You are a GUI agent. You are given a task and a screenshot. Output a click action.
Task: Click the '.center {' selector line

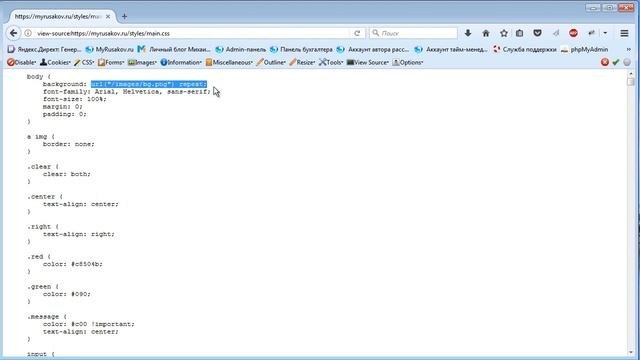[45, 197]
